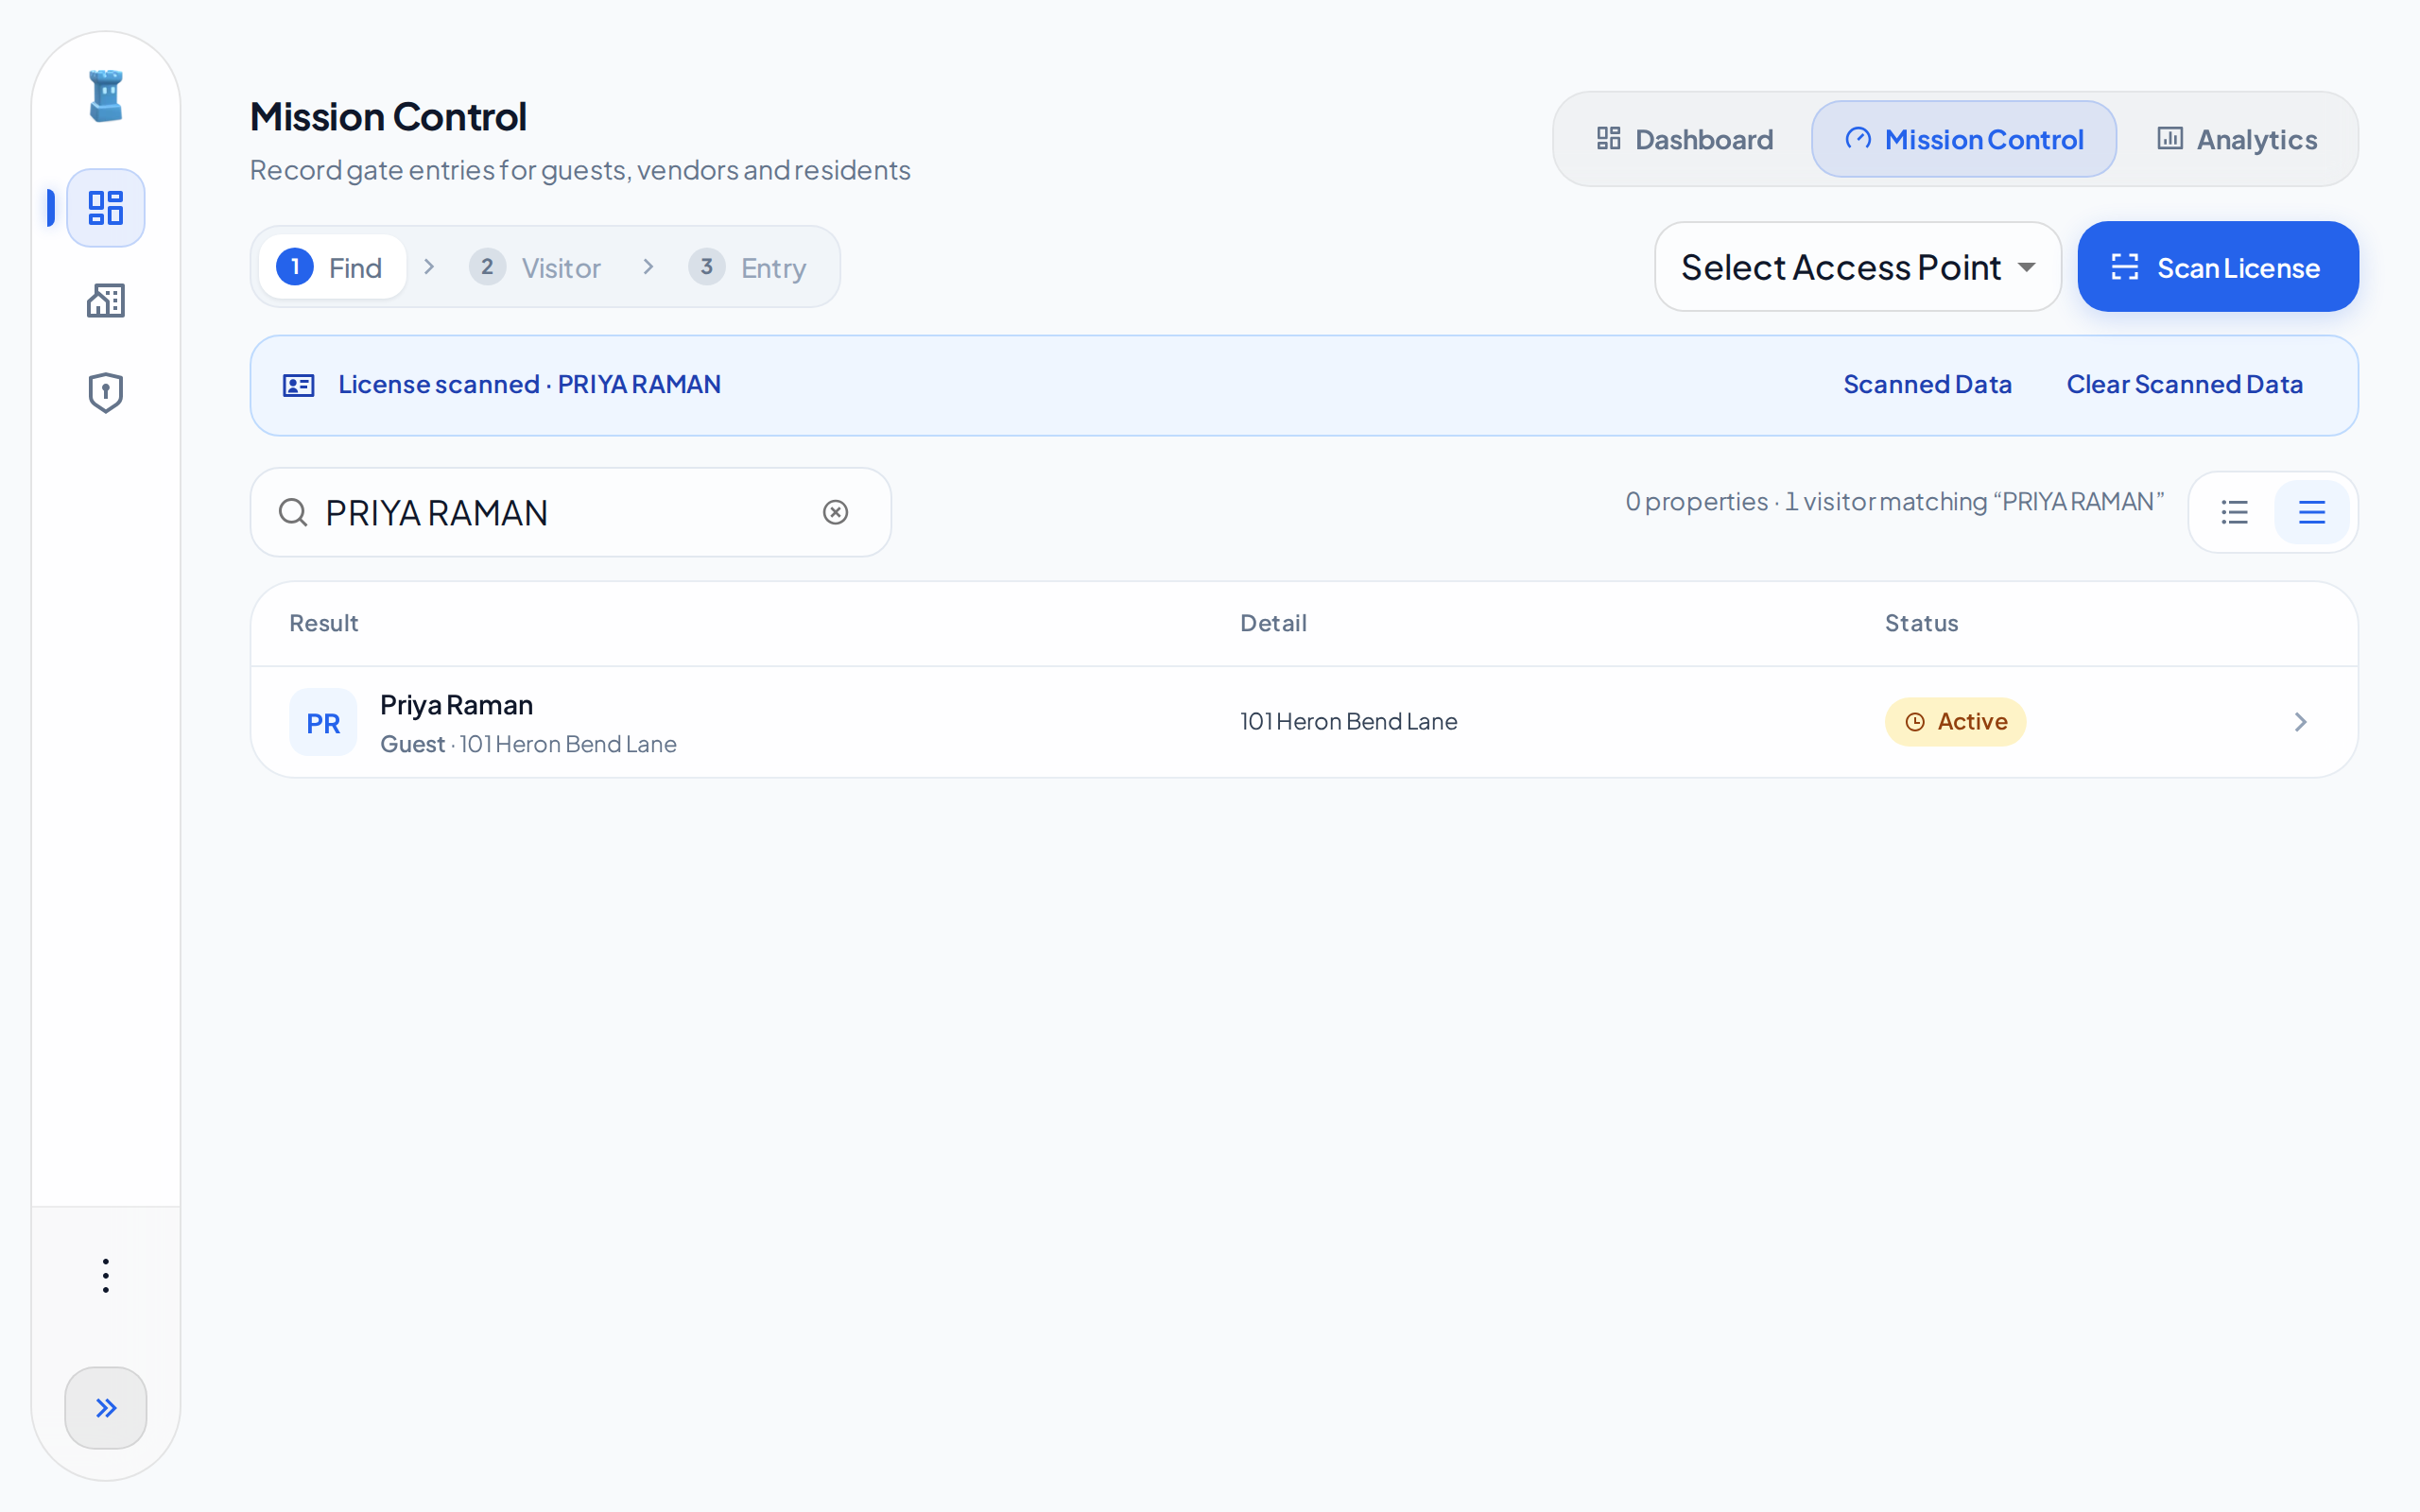Switch to the Dashboard tab
The height and width of the screenshot is (1512, 2420).
click(1685, 139)
